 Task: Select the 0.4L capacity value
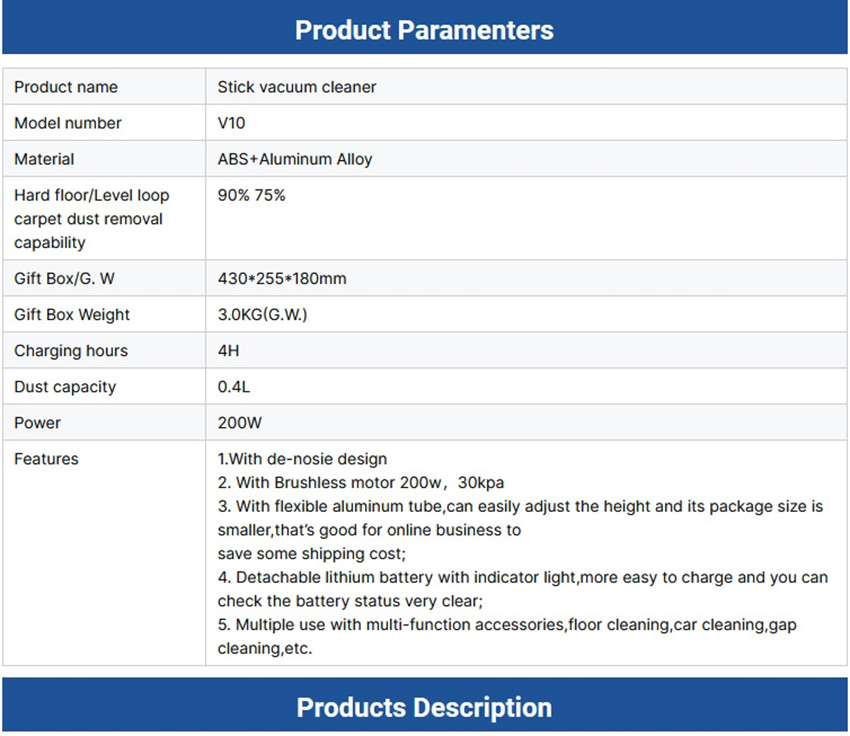click(233, 387)
